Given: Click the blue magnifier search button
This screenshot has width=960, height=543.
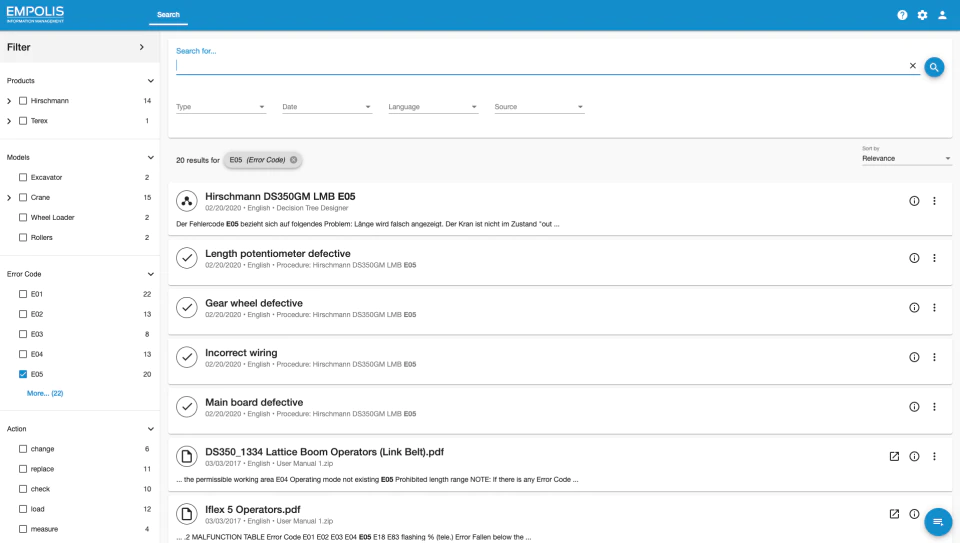Looking at the screenshot, I should (x=934, y=67).
